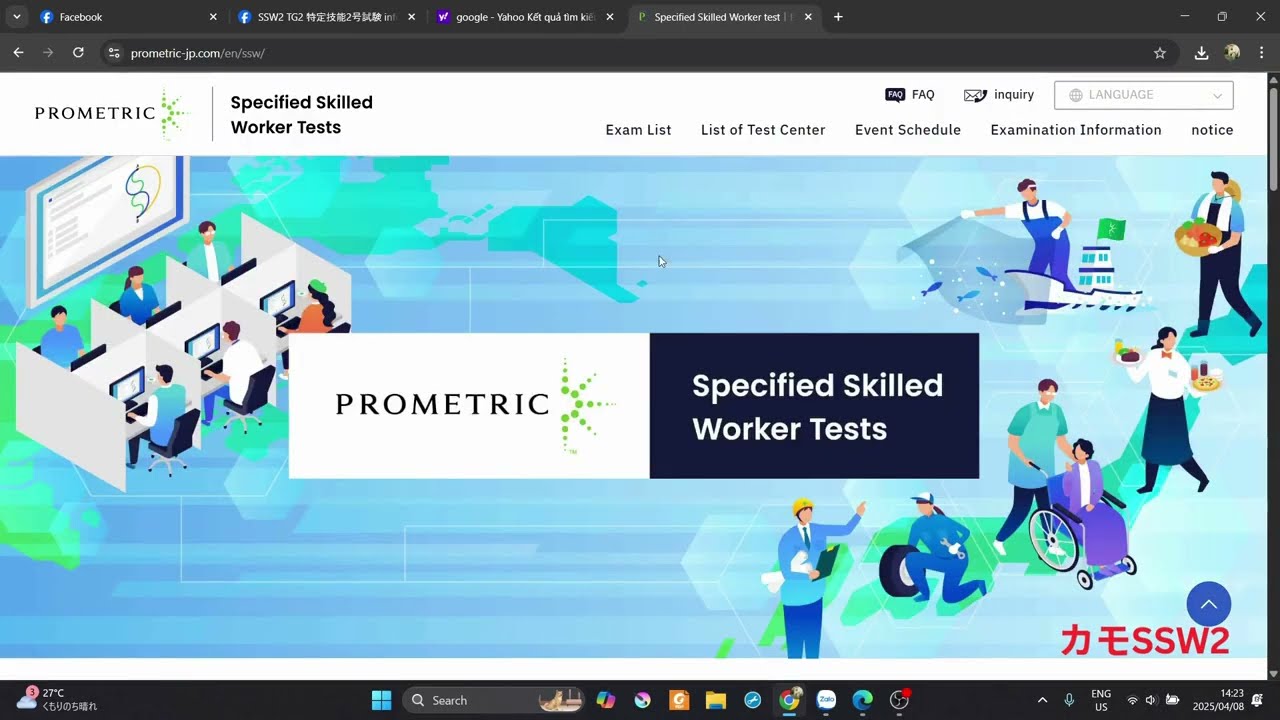Open OBS Studio taskbar icon
The width and height of the screenshot is (1280, 720).
pos(900,700)
